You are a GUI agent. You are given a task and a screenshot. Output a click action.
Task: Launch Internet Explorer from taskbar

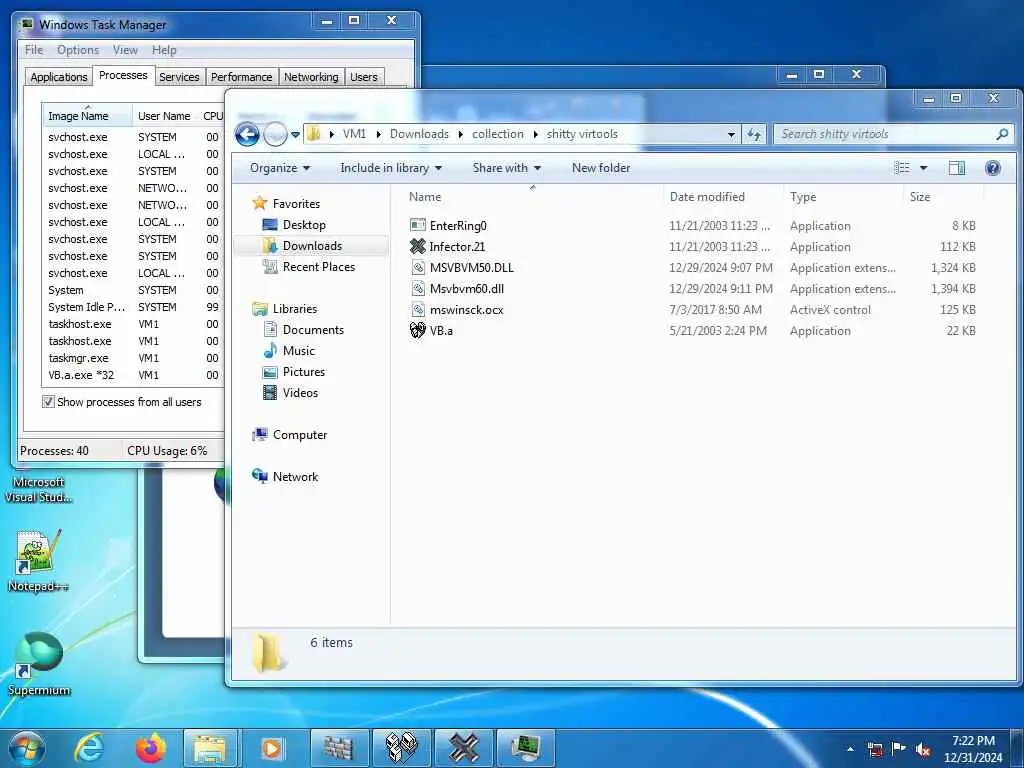click(89, 748)
